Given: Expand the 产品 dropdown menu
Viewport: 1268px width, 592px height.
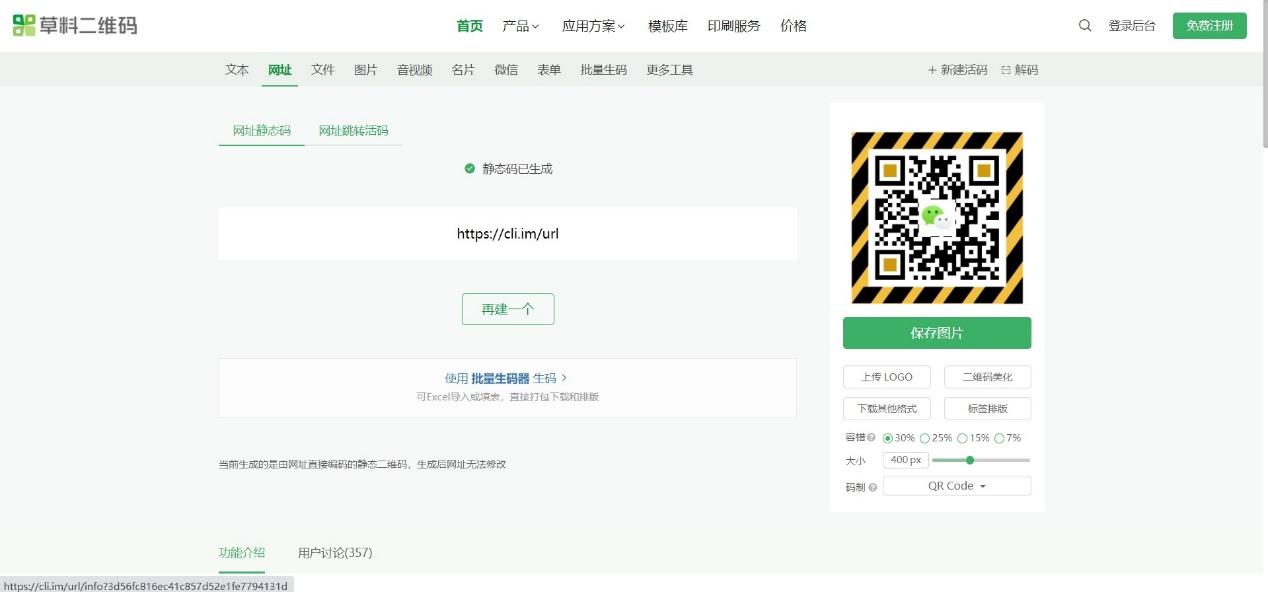Looking at the screenshot, I should coord(521,26).
